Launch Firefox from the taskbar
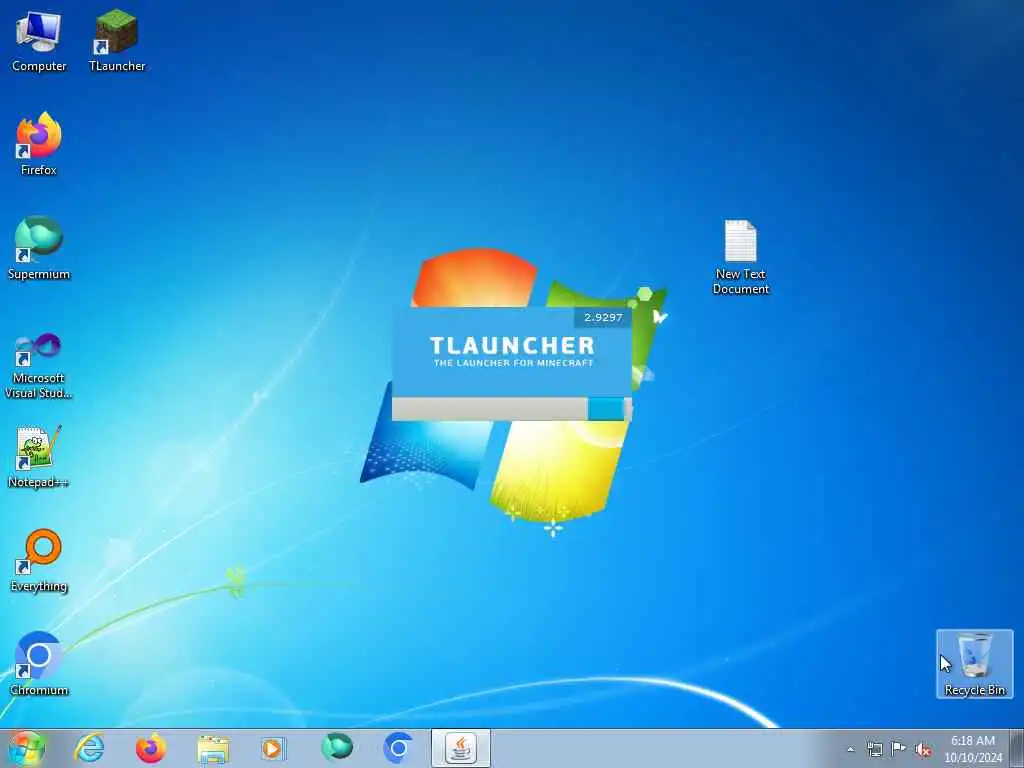The image size is (1024, 768). [151, 748]
